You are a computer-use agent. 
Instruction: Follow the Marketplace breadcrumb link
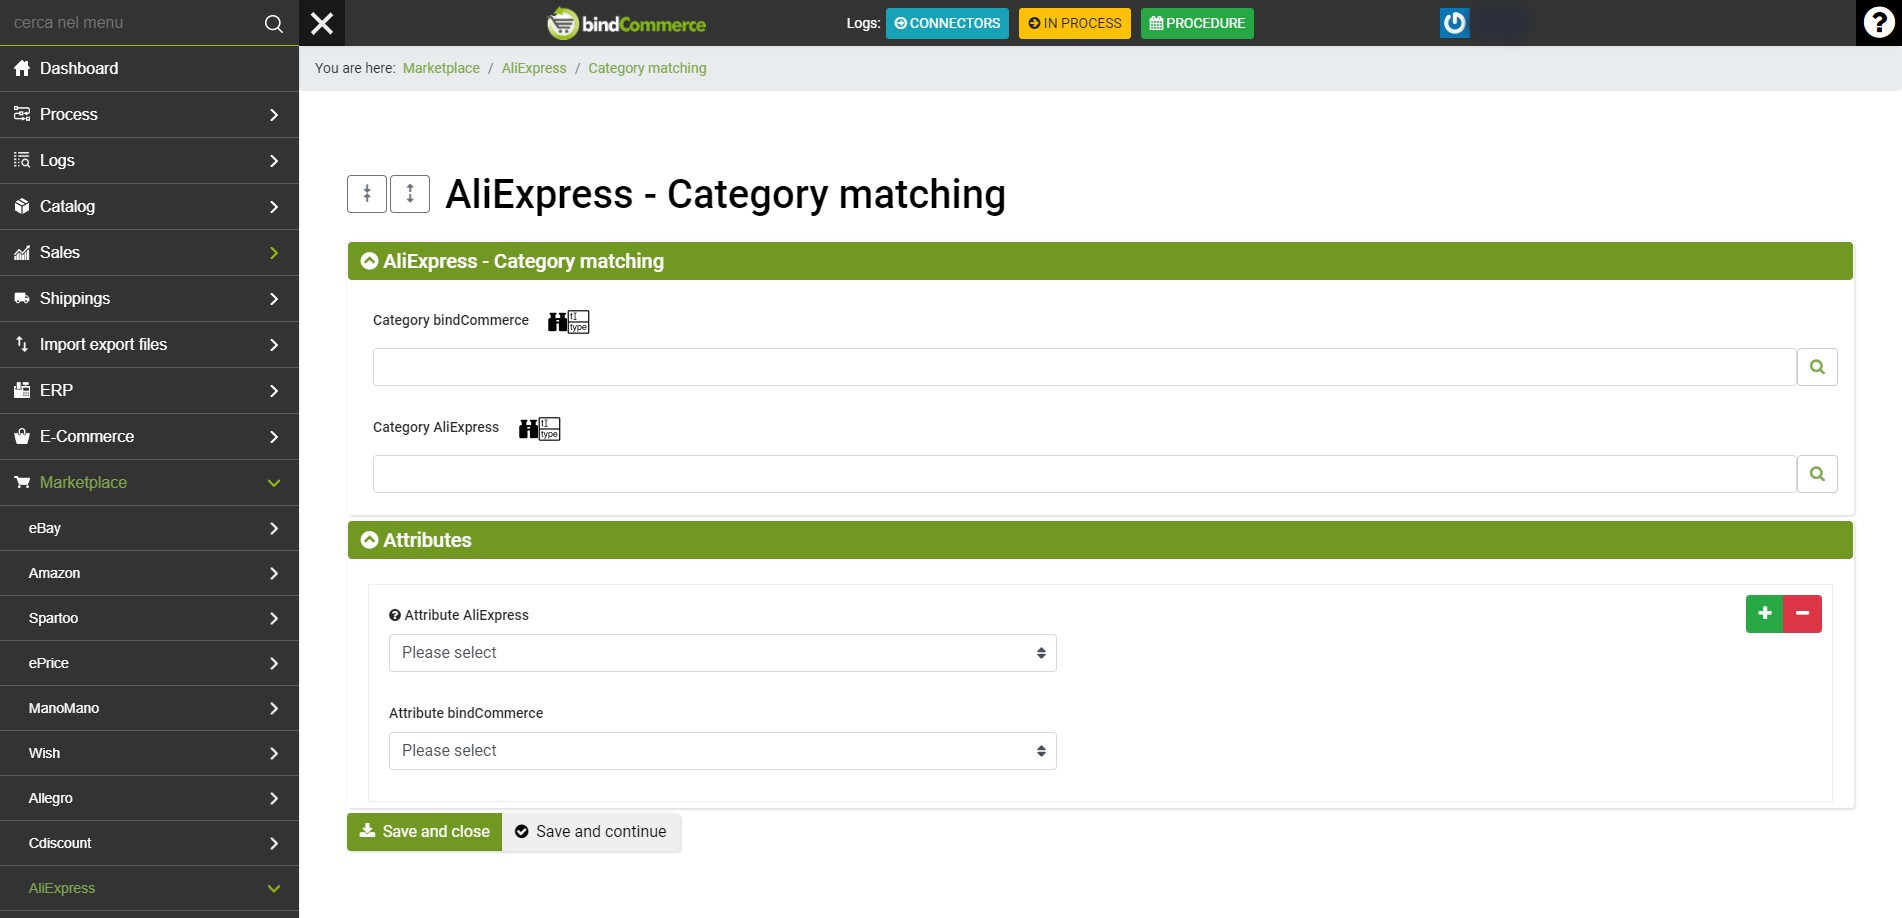pyautogui.click(x=441, y=68)
